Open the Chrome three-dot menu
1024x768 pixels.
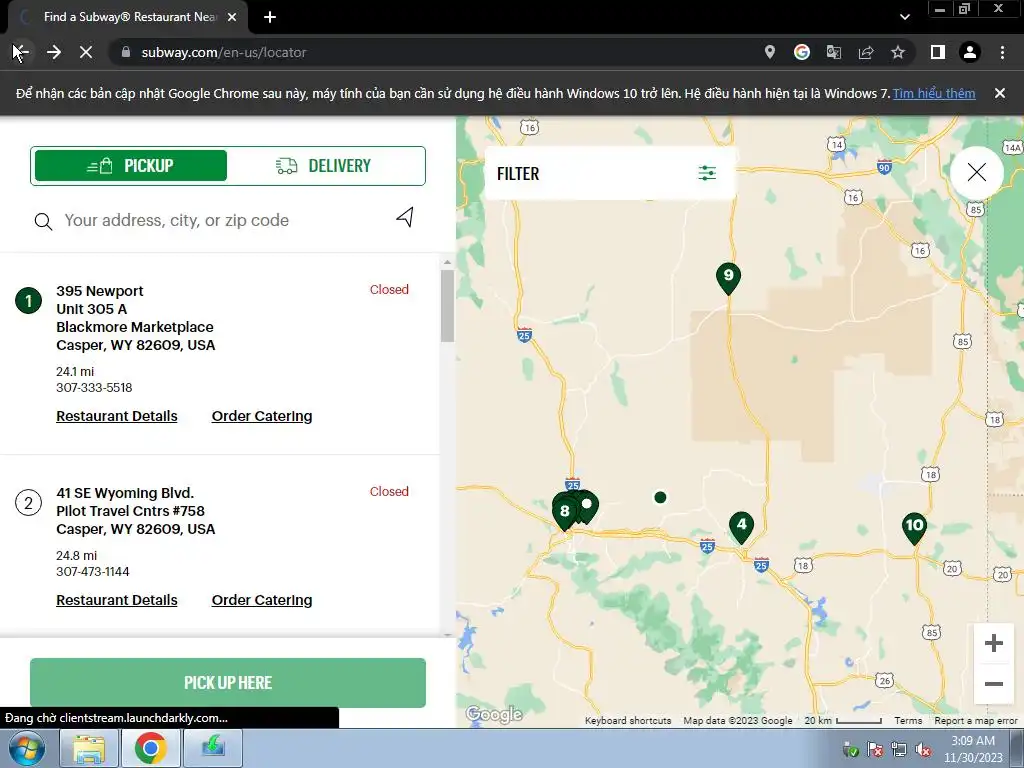tap(1002, 52)
